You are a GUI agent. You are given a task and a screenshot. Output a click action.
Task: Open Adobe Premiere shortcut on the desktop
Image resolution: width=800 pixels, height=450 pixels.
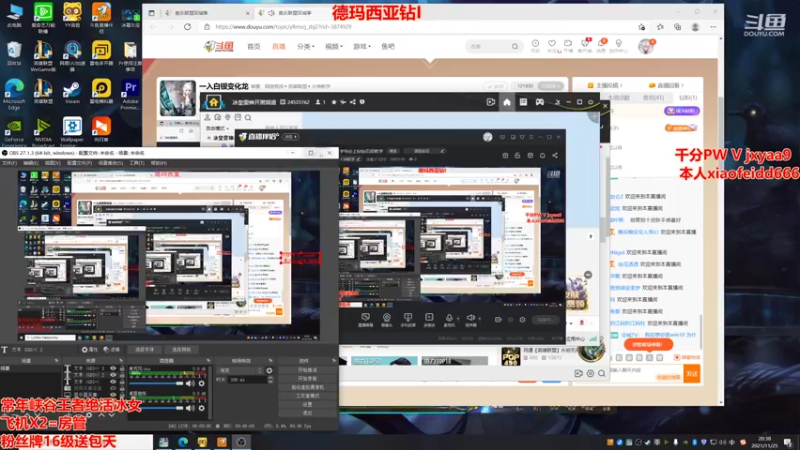[x=130, y=95]
